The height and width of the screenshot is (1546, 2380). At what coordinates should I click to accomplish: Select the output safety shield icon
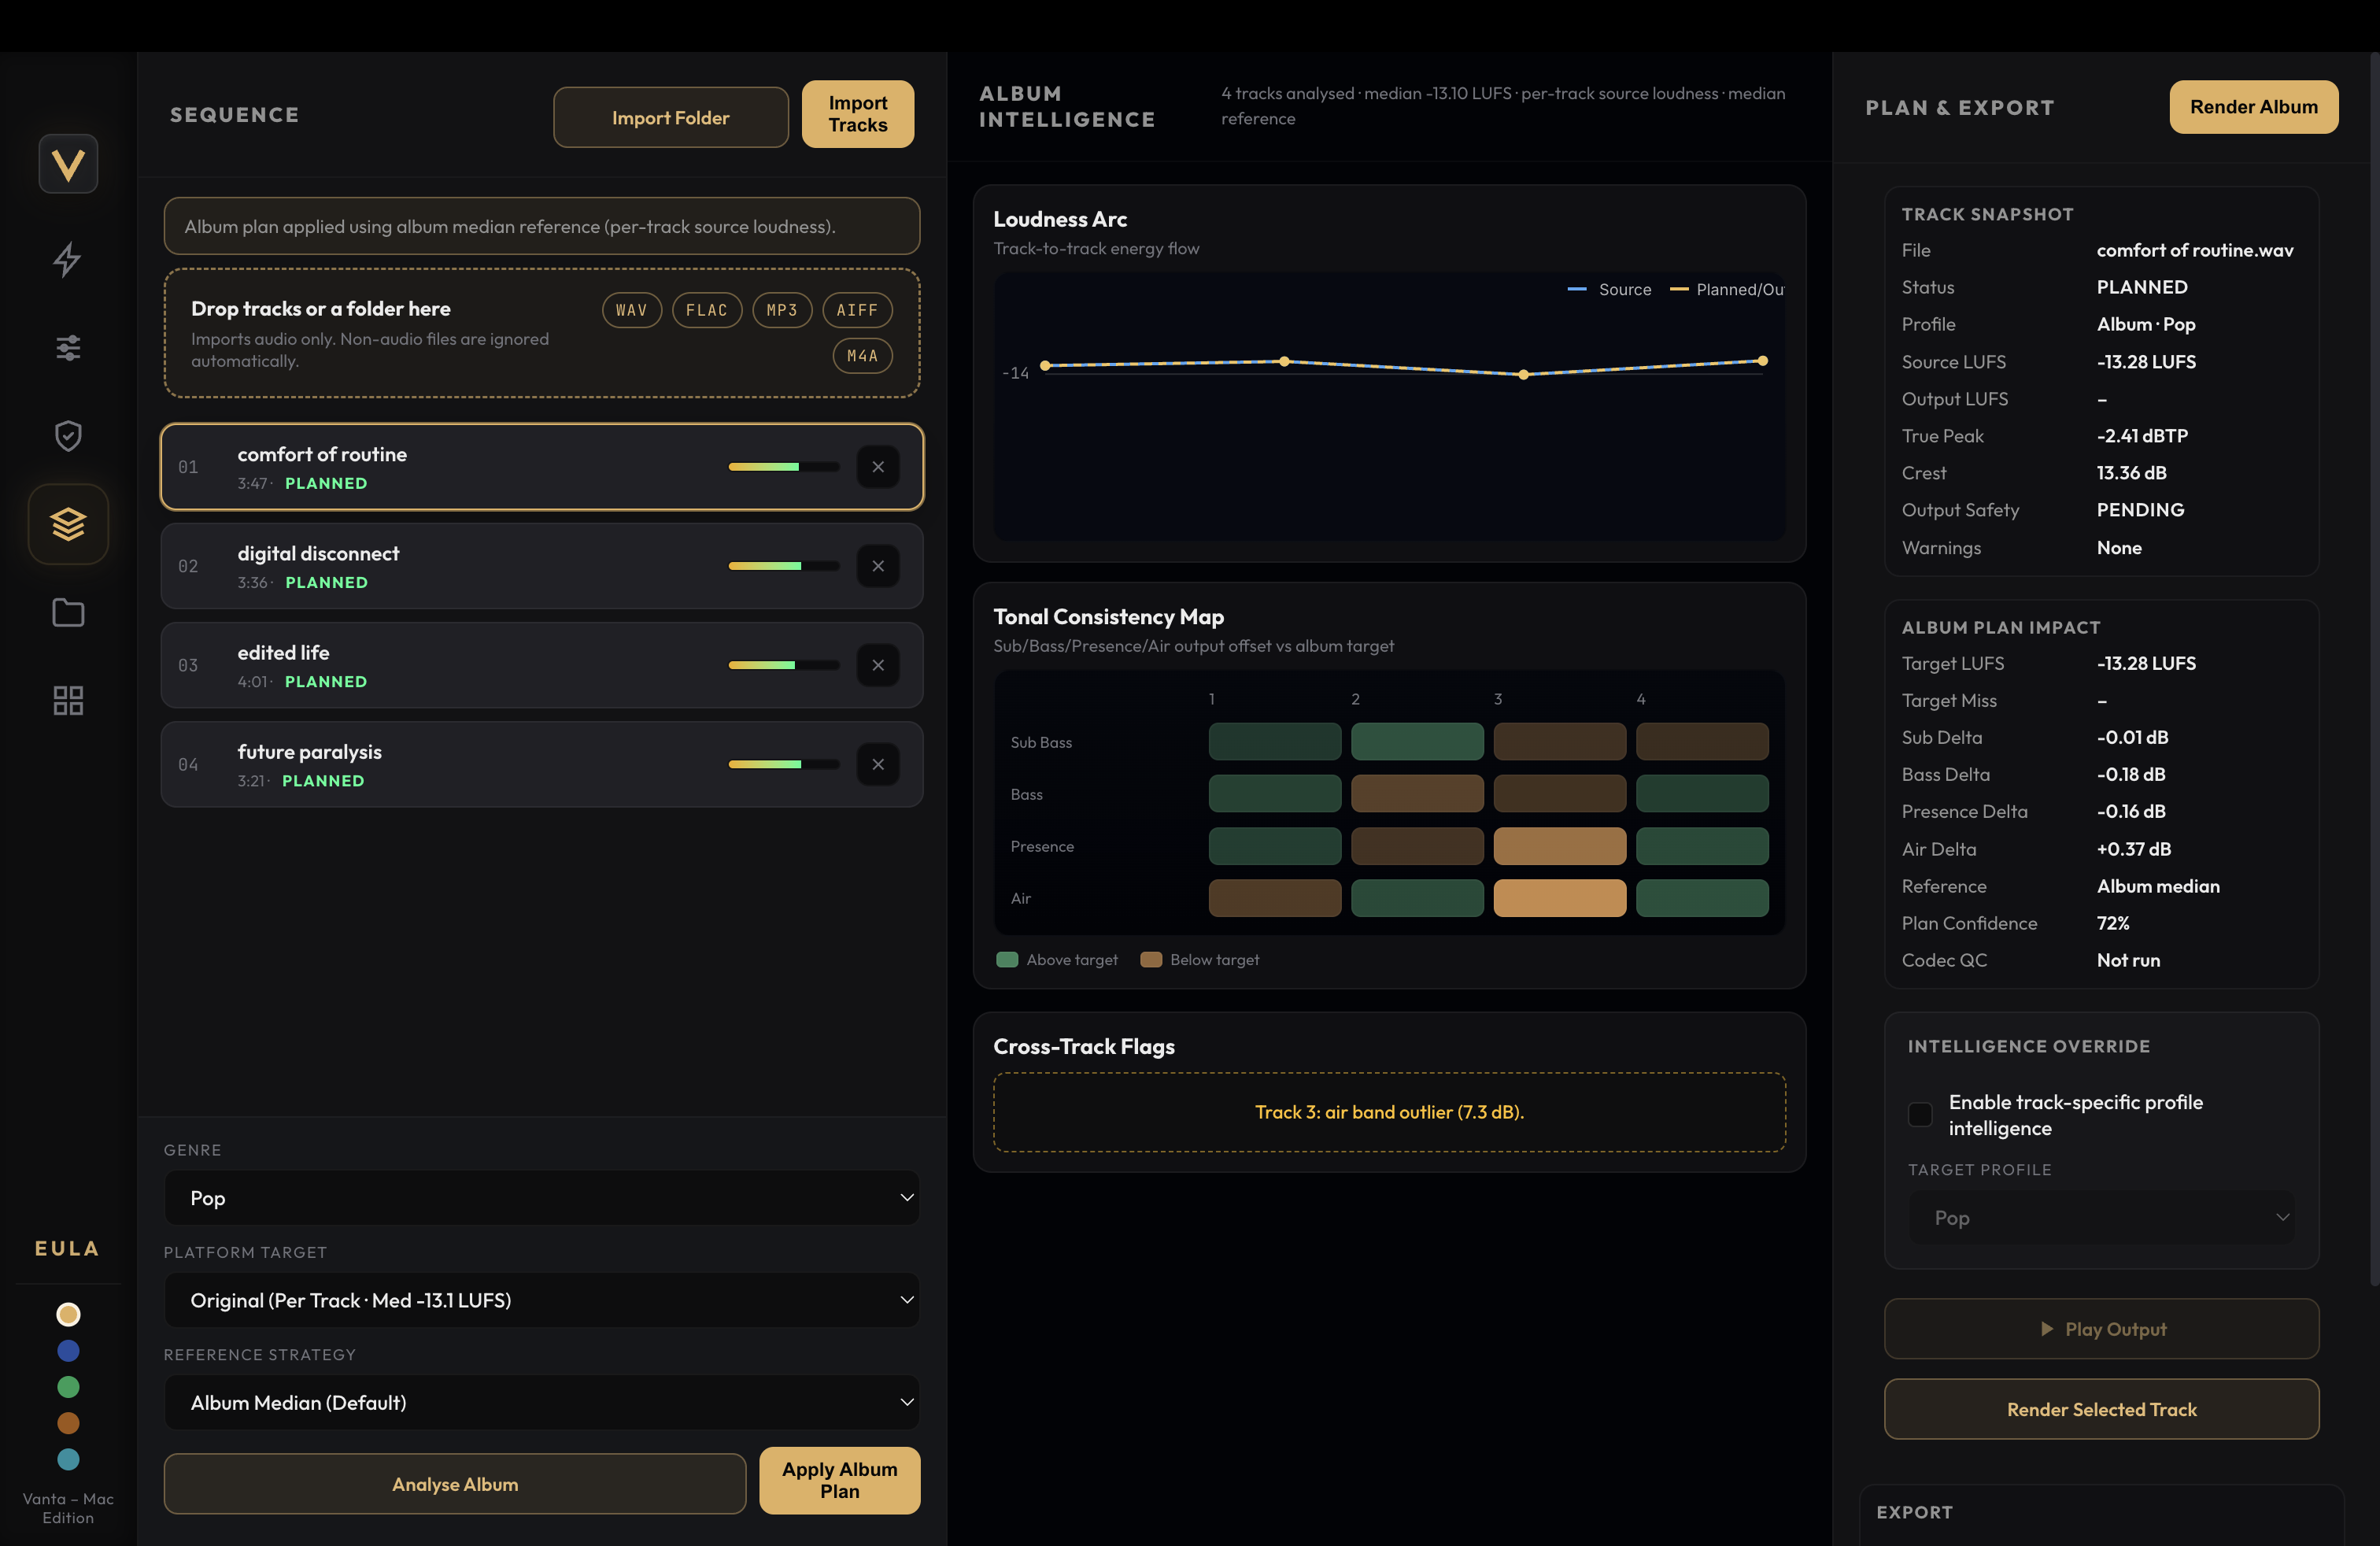tap(67, 435)
